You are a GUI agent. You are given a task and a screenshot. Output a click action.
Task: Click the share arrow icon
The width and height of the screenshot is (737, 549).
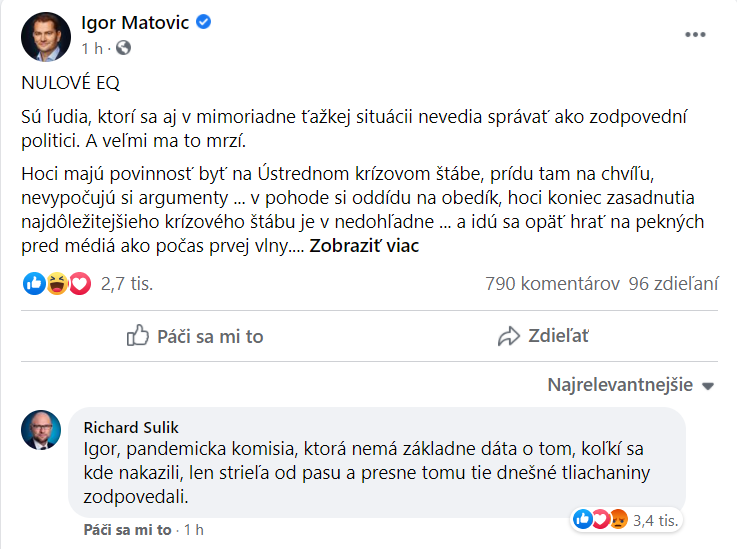[509, 336]
